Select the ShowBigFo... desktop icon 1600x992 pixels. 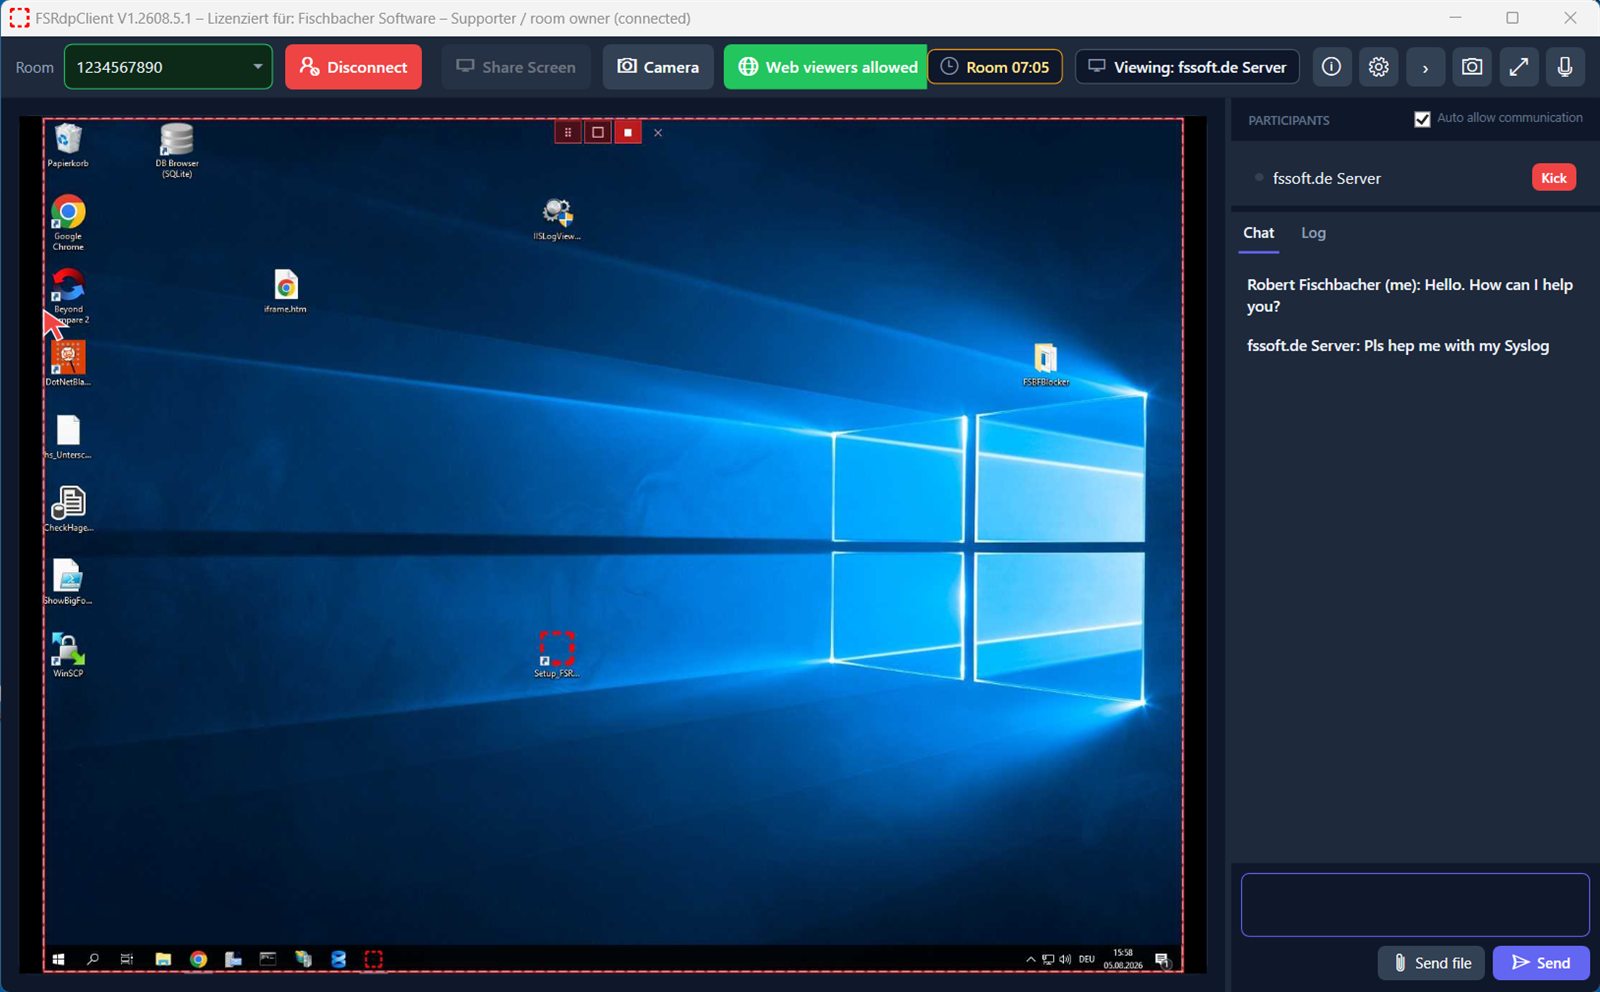click(x=68, y=583)
